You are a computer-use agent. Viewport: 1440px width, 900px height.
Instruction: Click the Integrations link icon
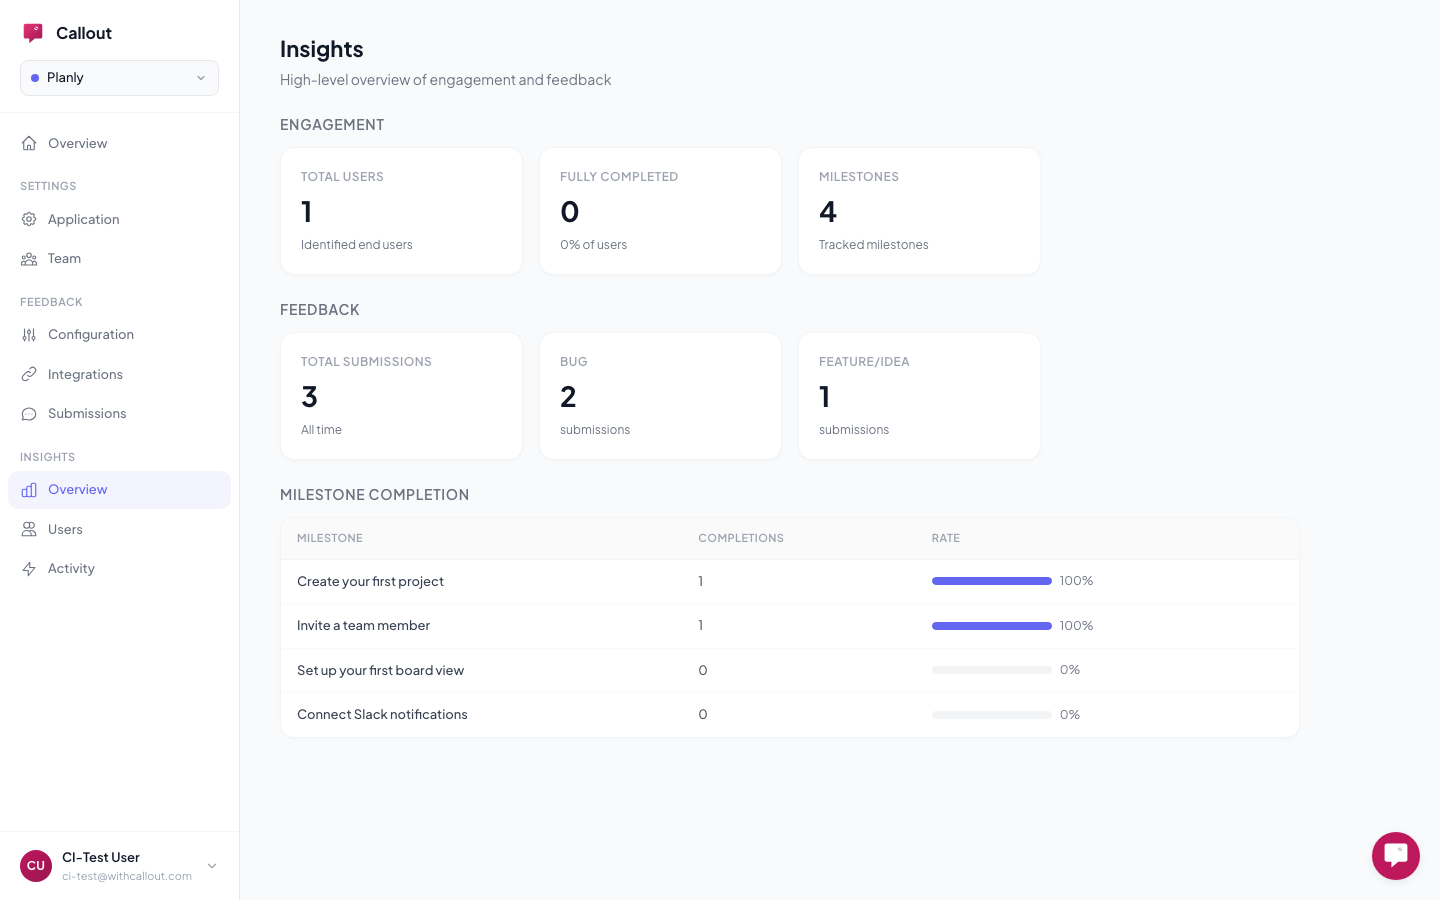(x=29, y=374)
